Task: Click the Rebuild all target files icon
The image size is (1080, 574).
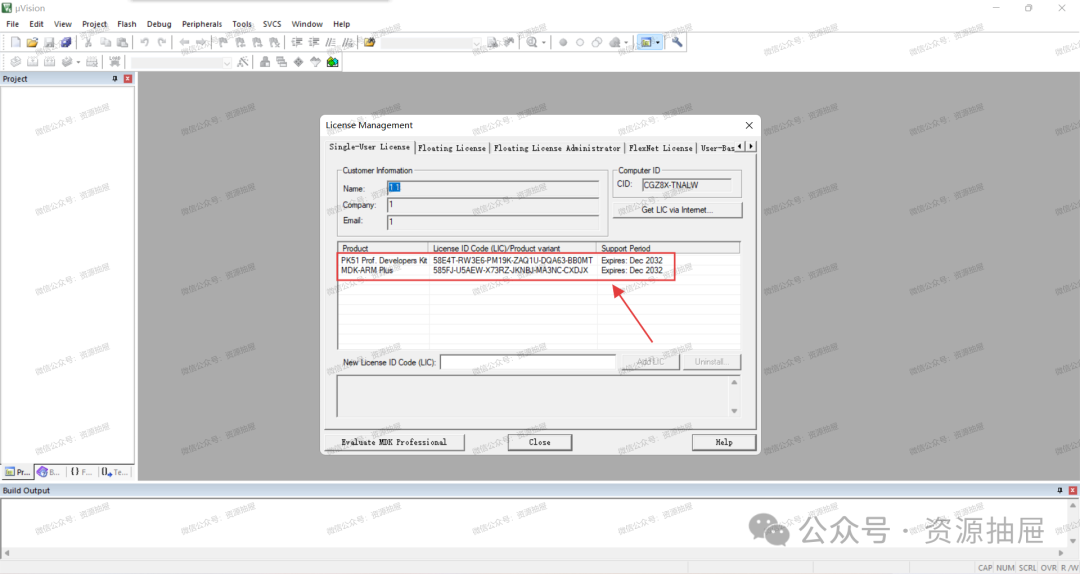Action: tap(49, 61)
